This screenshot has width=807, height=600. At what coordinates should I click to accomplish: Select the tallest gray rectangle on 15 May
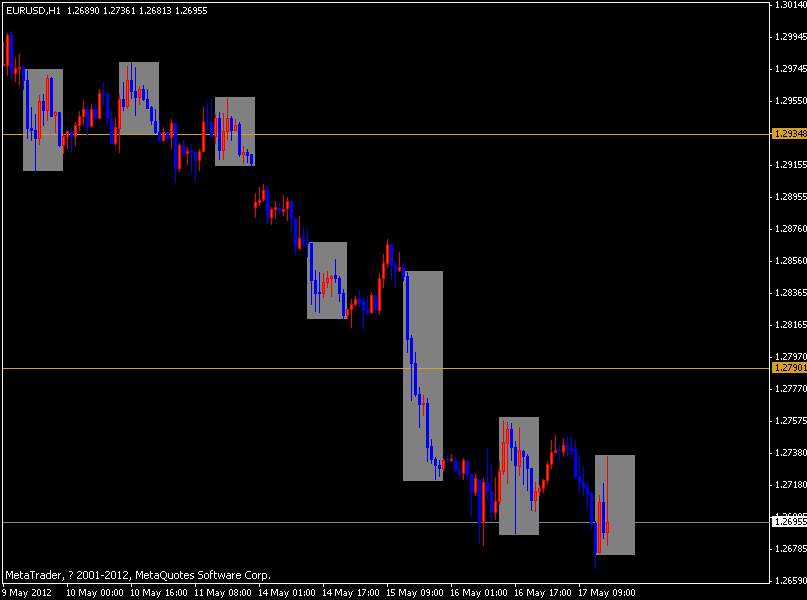pos(423,376)
